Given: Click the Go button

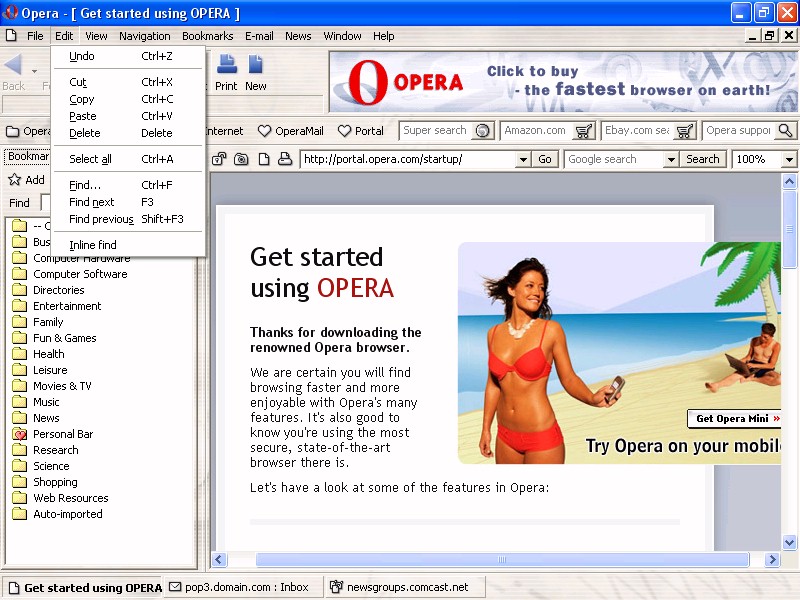Looking at the screenshot, I should pyautogui.click(x=545, y=159).
